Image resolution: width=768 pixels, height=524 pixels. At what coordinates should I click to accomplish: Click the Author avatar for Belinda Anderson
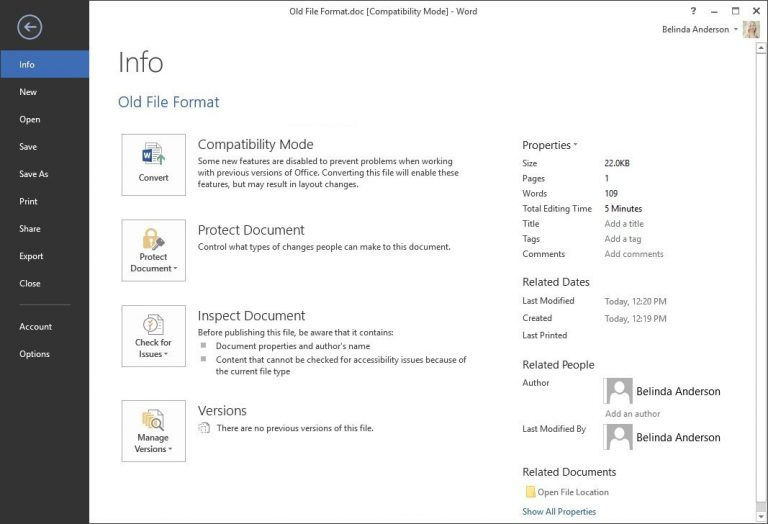618,391
